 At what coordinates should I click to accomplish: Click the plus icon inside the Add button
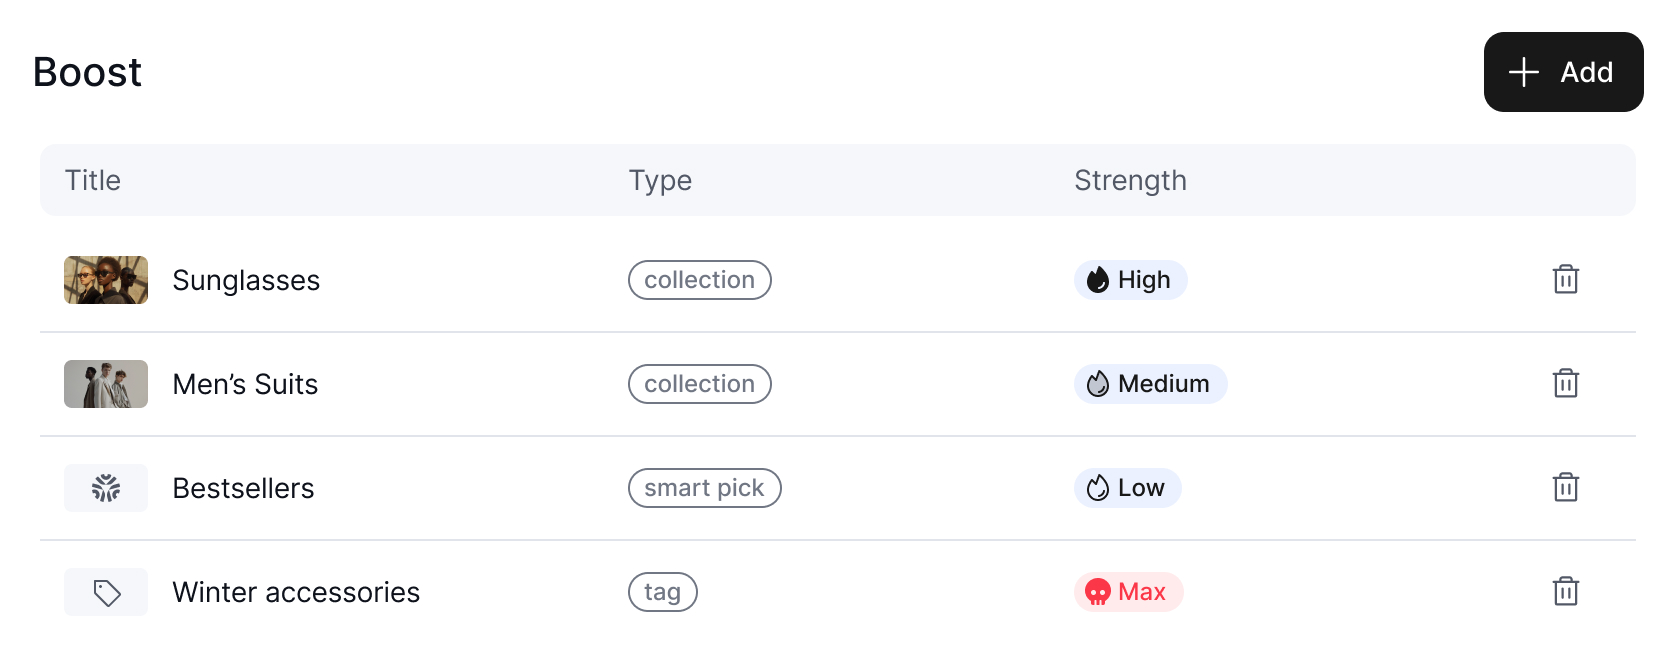[1522, 72]
